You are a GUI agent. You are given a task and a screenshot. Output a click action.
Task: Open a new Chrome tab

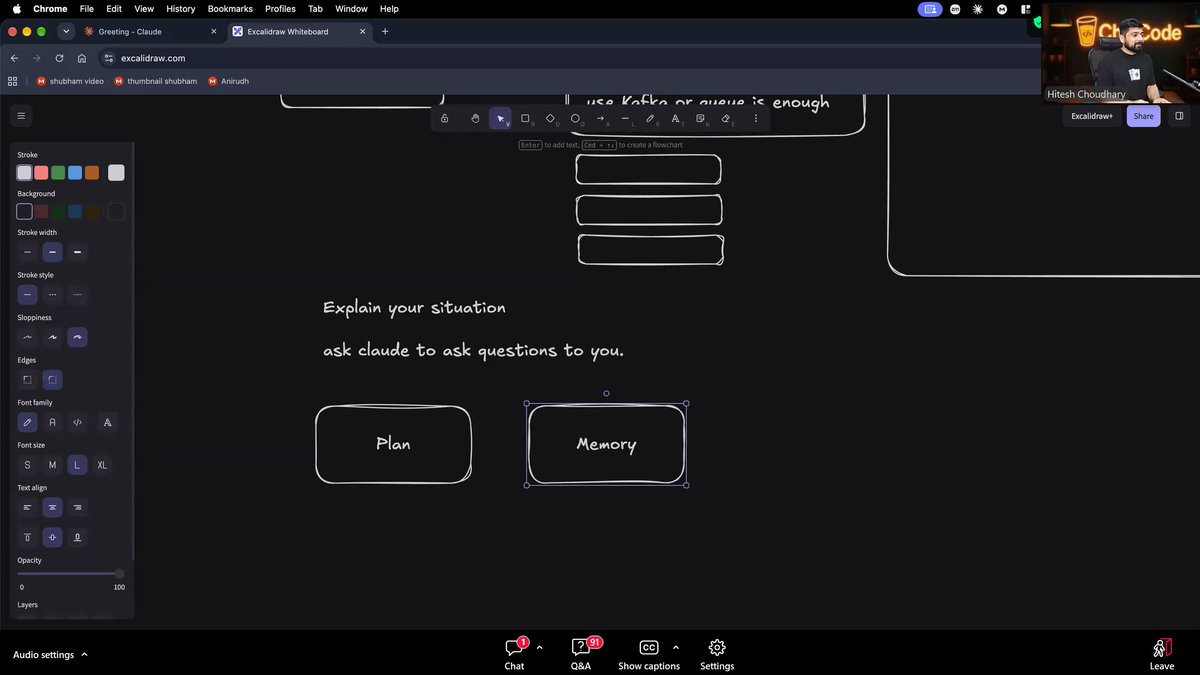click(385, 31)
